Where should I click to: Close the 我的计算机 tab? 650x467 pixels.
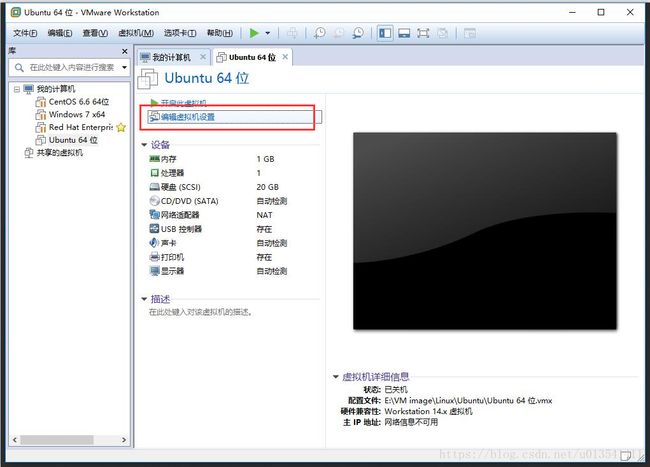click(203, 57)
